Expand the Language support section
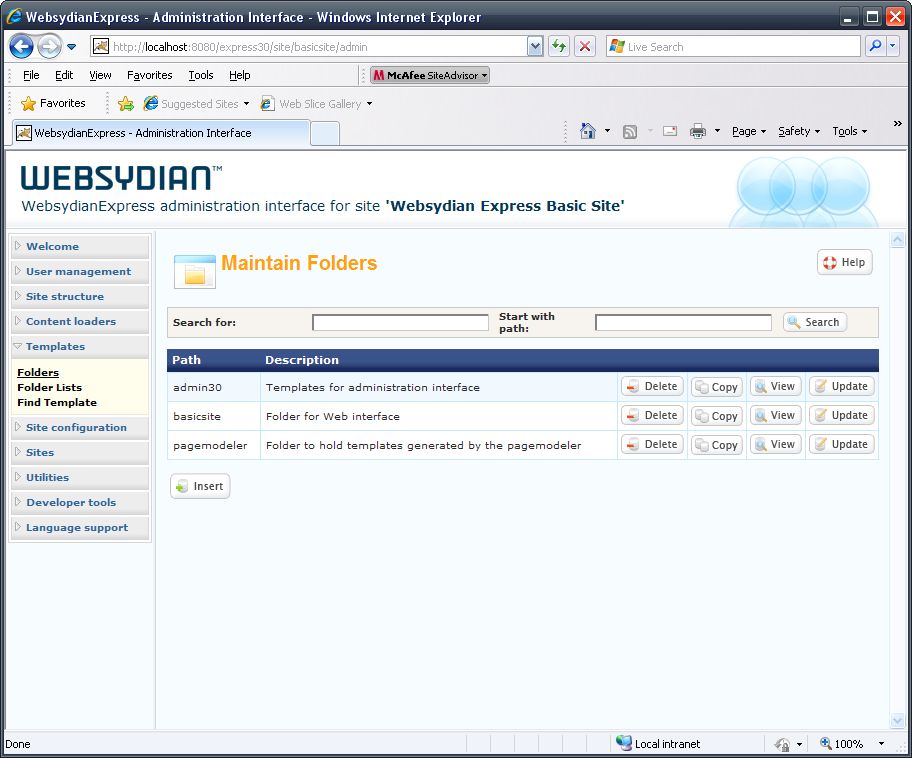Image resolution: width=912 pixels, height=758 pixels. (x=80, y=528)
